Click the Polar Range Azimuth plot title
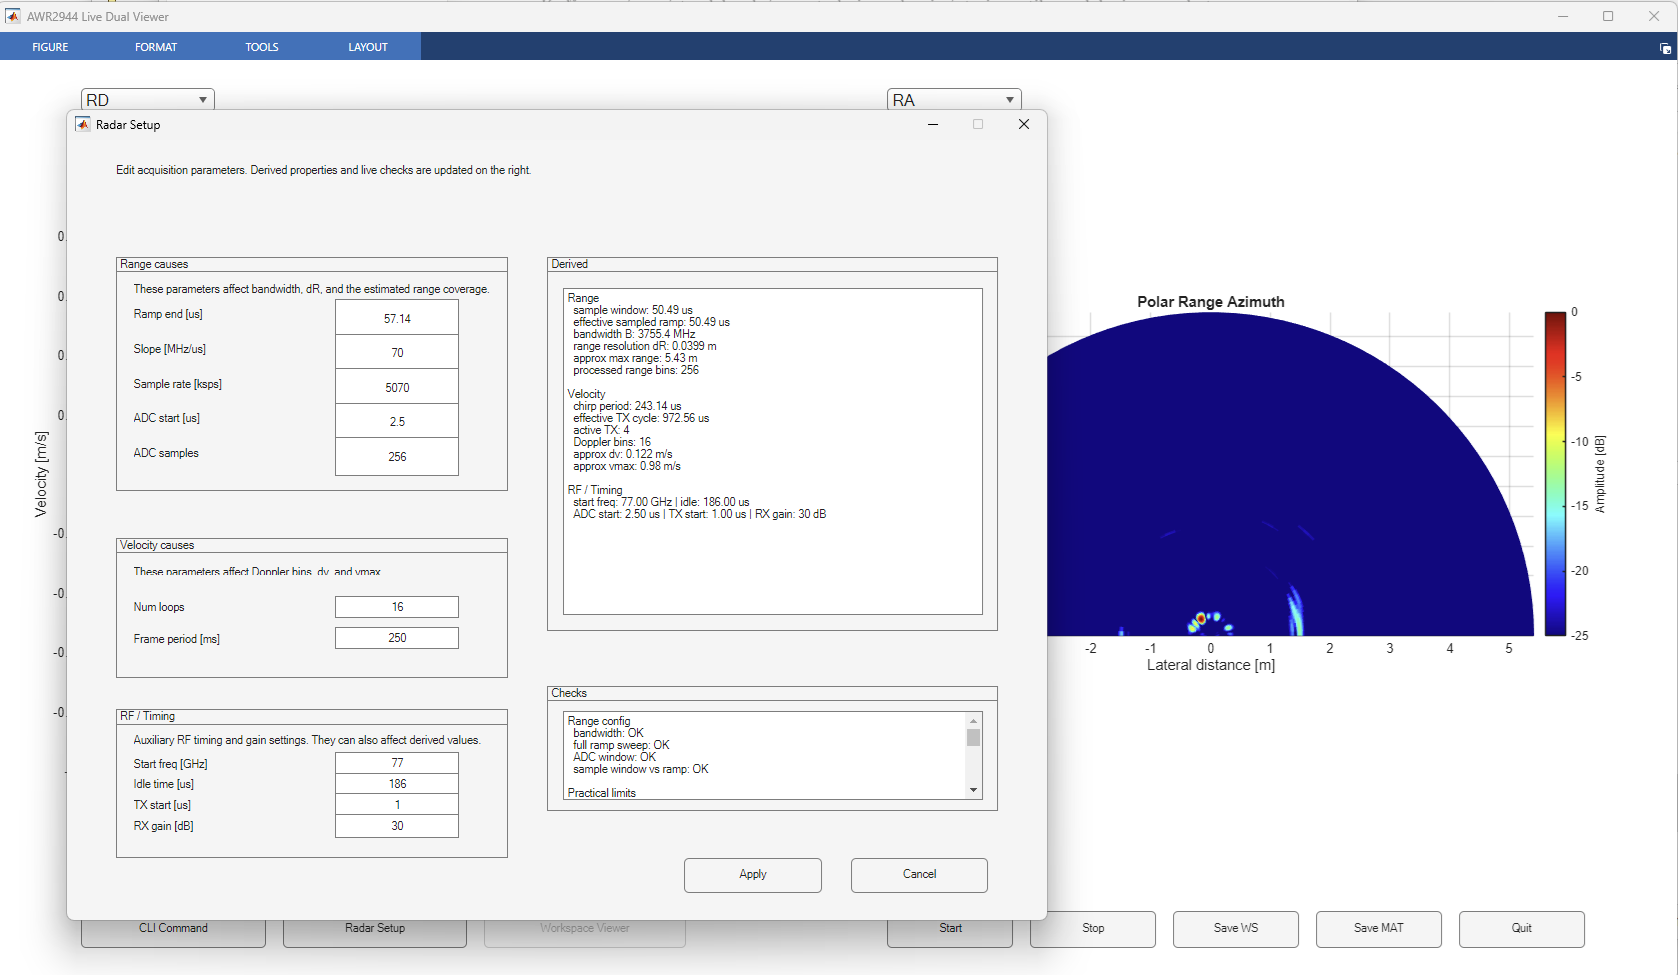Viewport: 1678px width, 975px height. tap(1210, 302)
